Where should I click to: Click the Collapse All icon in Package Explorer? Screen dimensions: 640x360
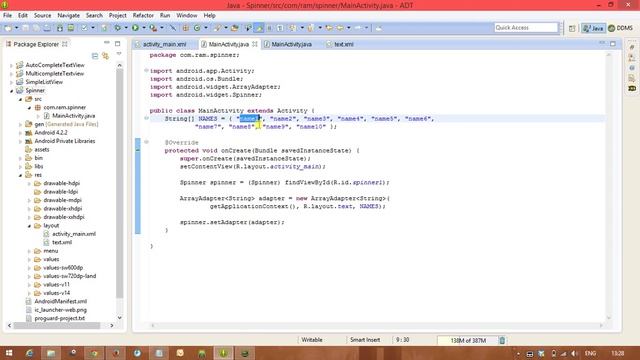95,56
